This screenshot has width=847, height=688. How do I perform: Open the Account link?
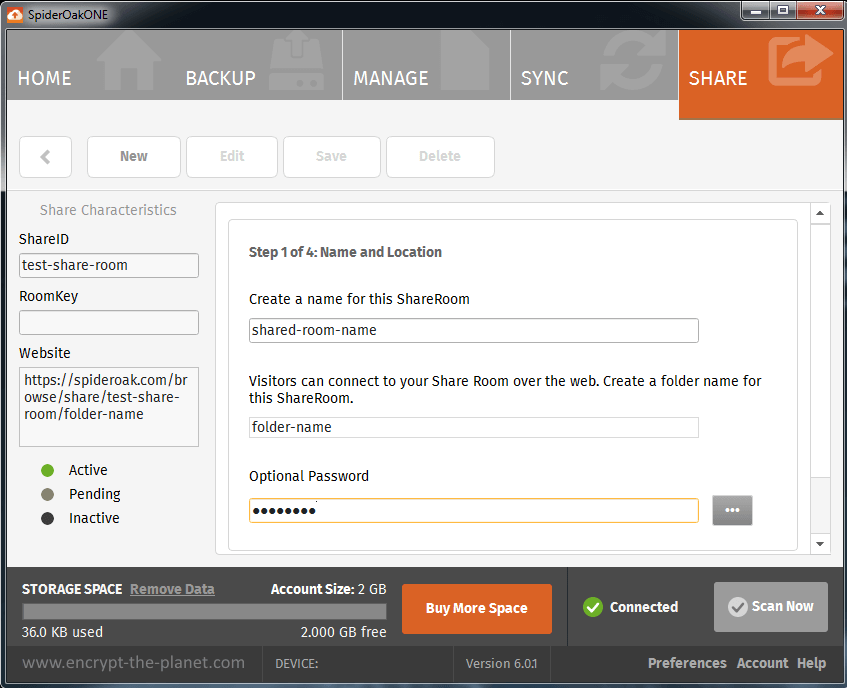click(x=762, y=663)
